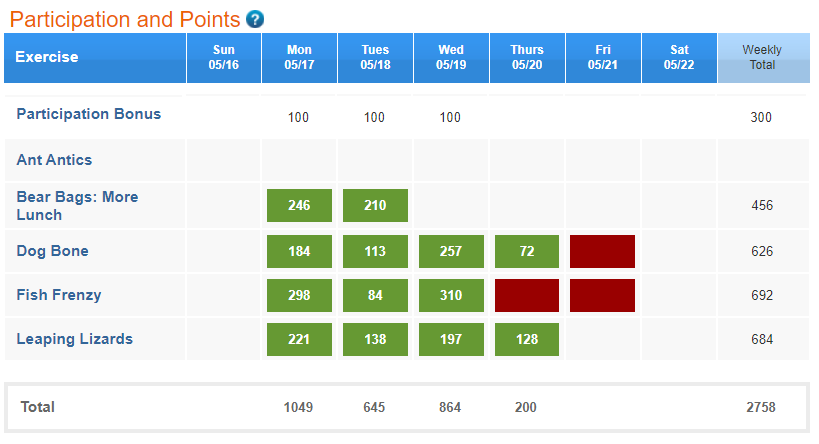Click the 246 score for Bear Bags
The width and height of the screenshot is (819, 444).
[299, 206]
